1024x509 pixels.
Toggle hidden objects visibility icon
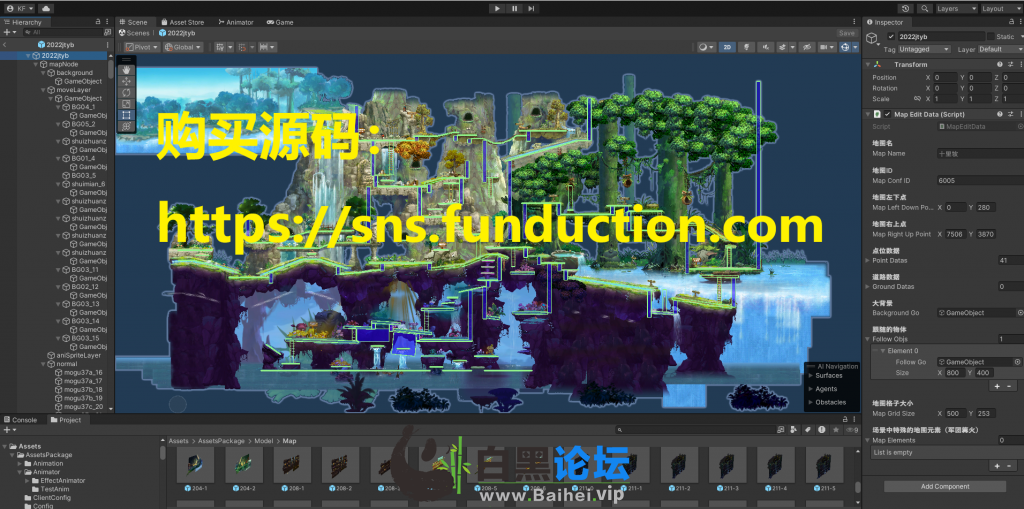[x=807, y=47]
